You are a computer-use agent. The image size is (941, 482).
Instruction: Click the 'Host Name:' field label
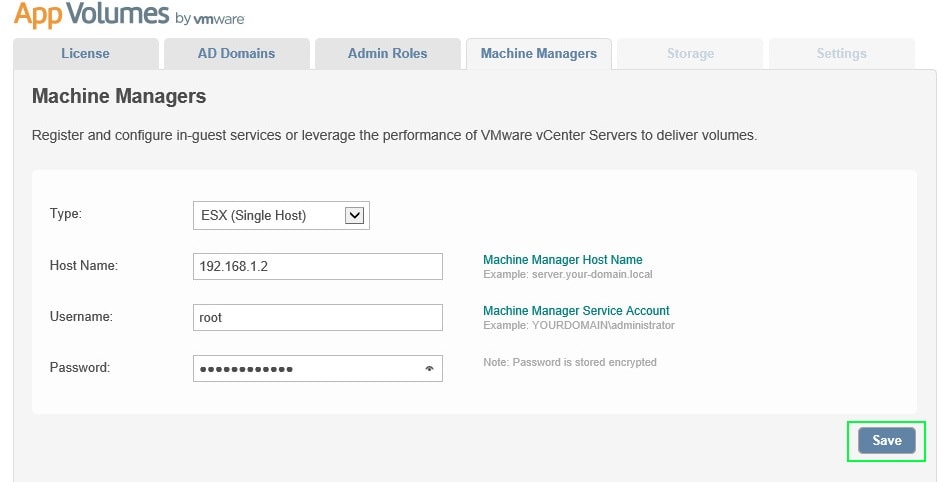pos(84,265)
